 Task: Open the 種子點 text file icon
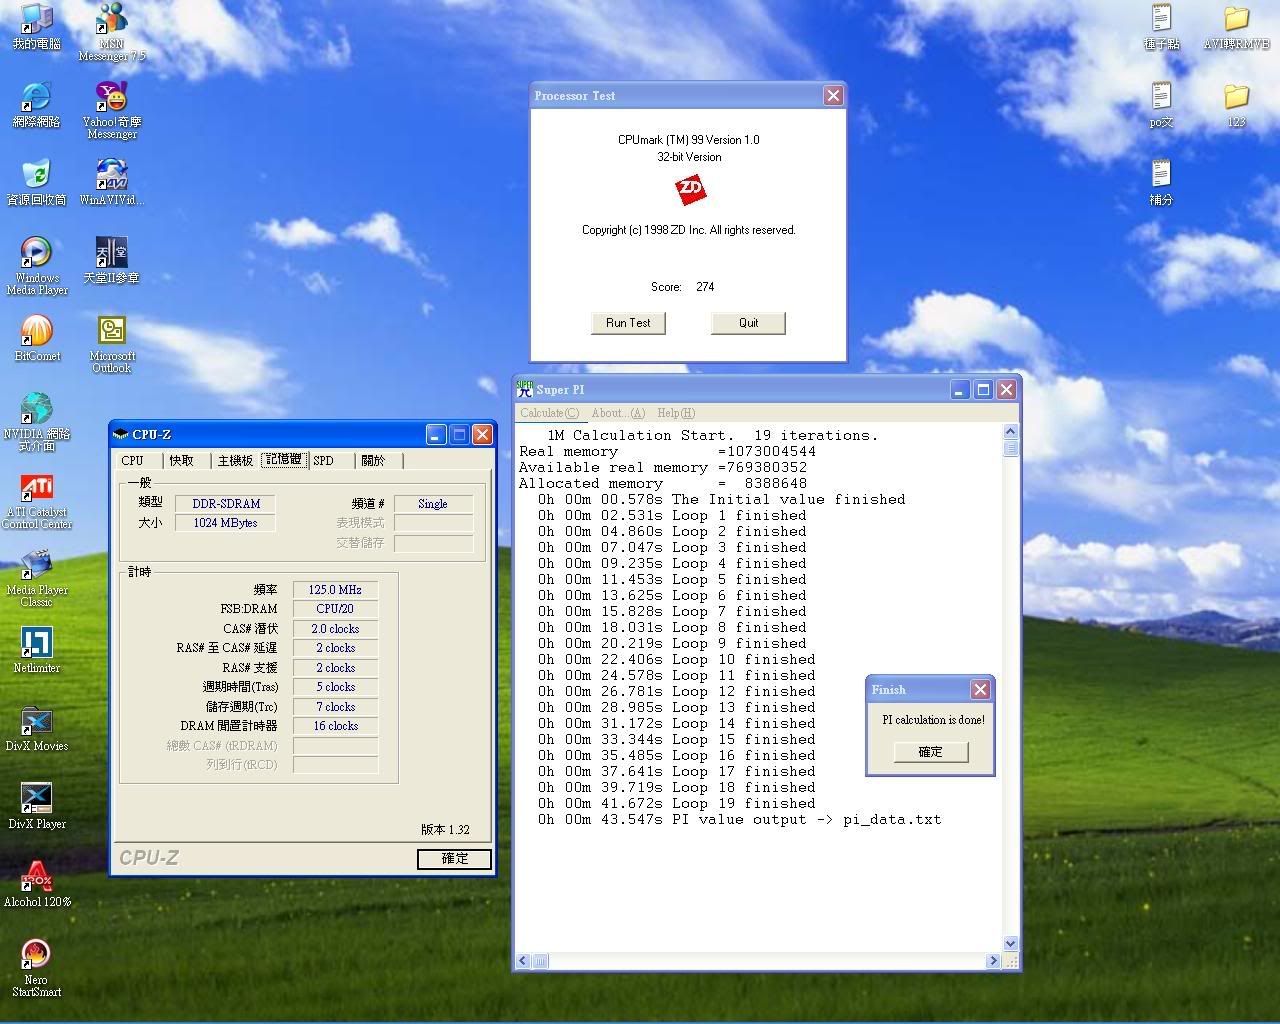coord(1160,27)
